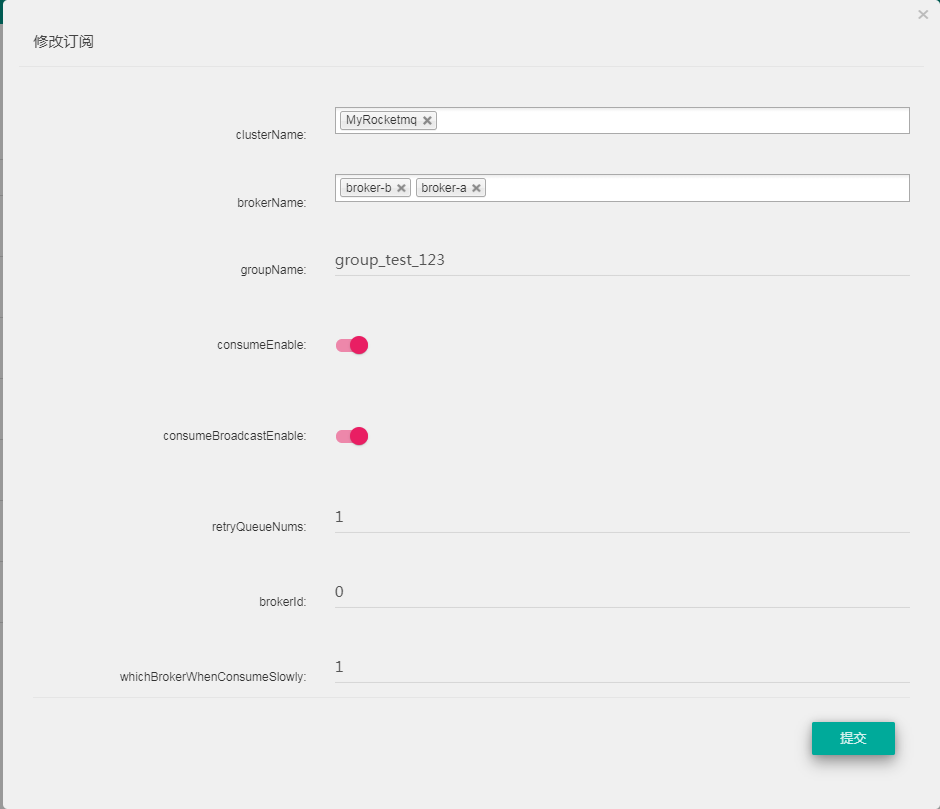The height and width of the screenshot is (809, 940).
Task: Click the 修改订阅 dialog title
Action: (64, 41)
